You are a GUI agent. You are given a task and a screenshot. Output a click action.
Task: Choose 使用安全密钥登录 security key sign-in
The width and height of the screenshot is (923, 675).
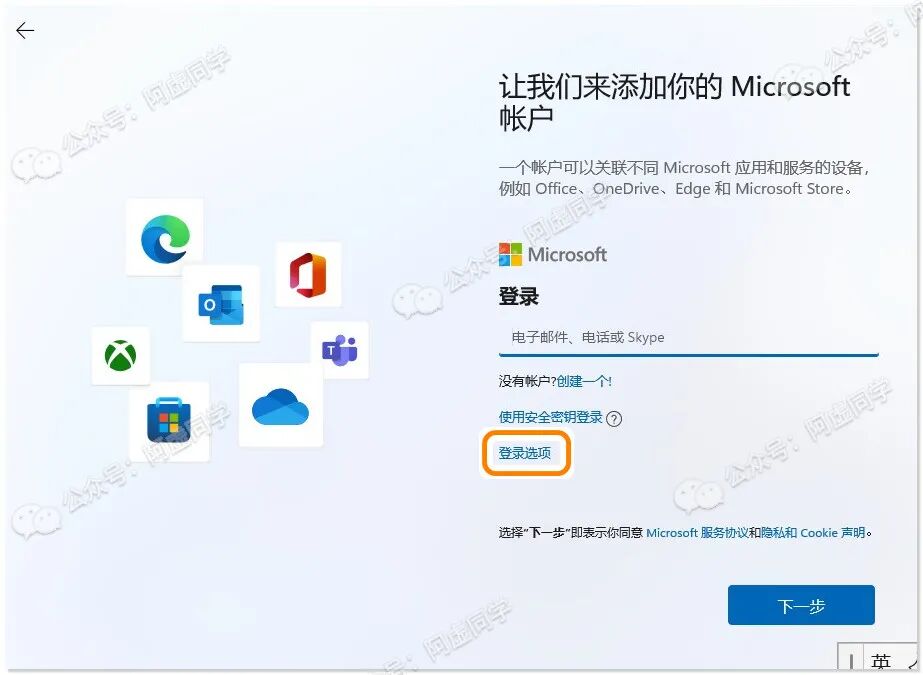click(x=550, y=417)
